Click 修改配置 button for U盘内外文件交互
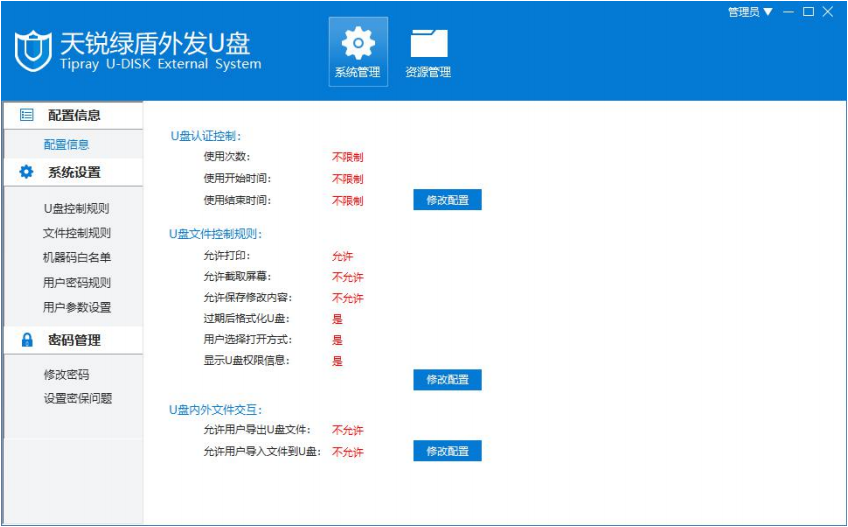The height and width of the screenshot is (527, 848). (x=447, y=451)
